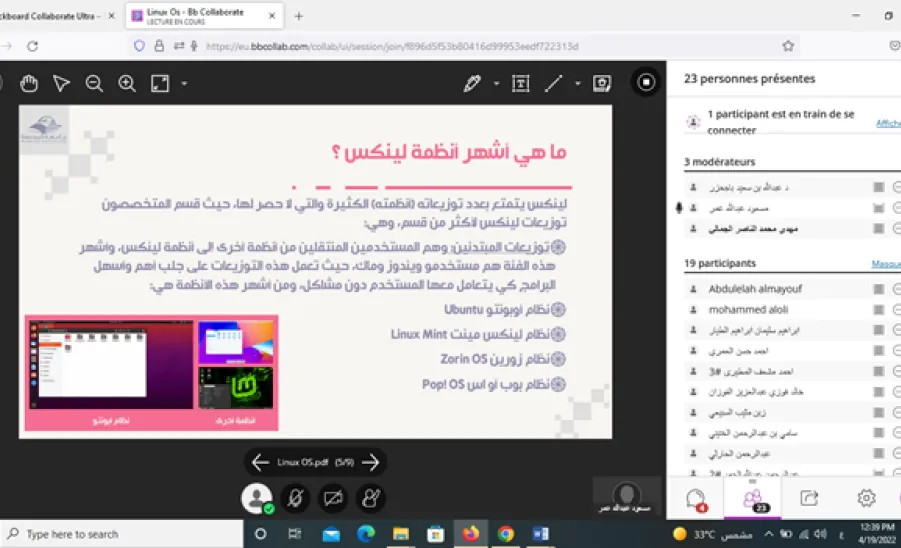This screenshot has width=901, height=548.
Task: Open controls for mohammed aloli row
Action: point(896,310)
